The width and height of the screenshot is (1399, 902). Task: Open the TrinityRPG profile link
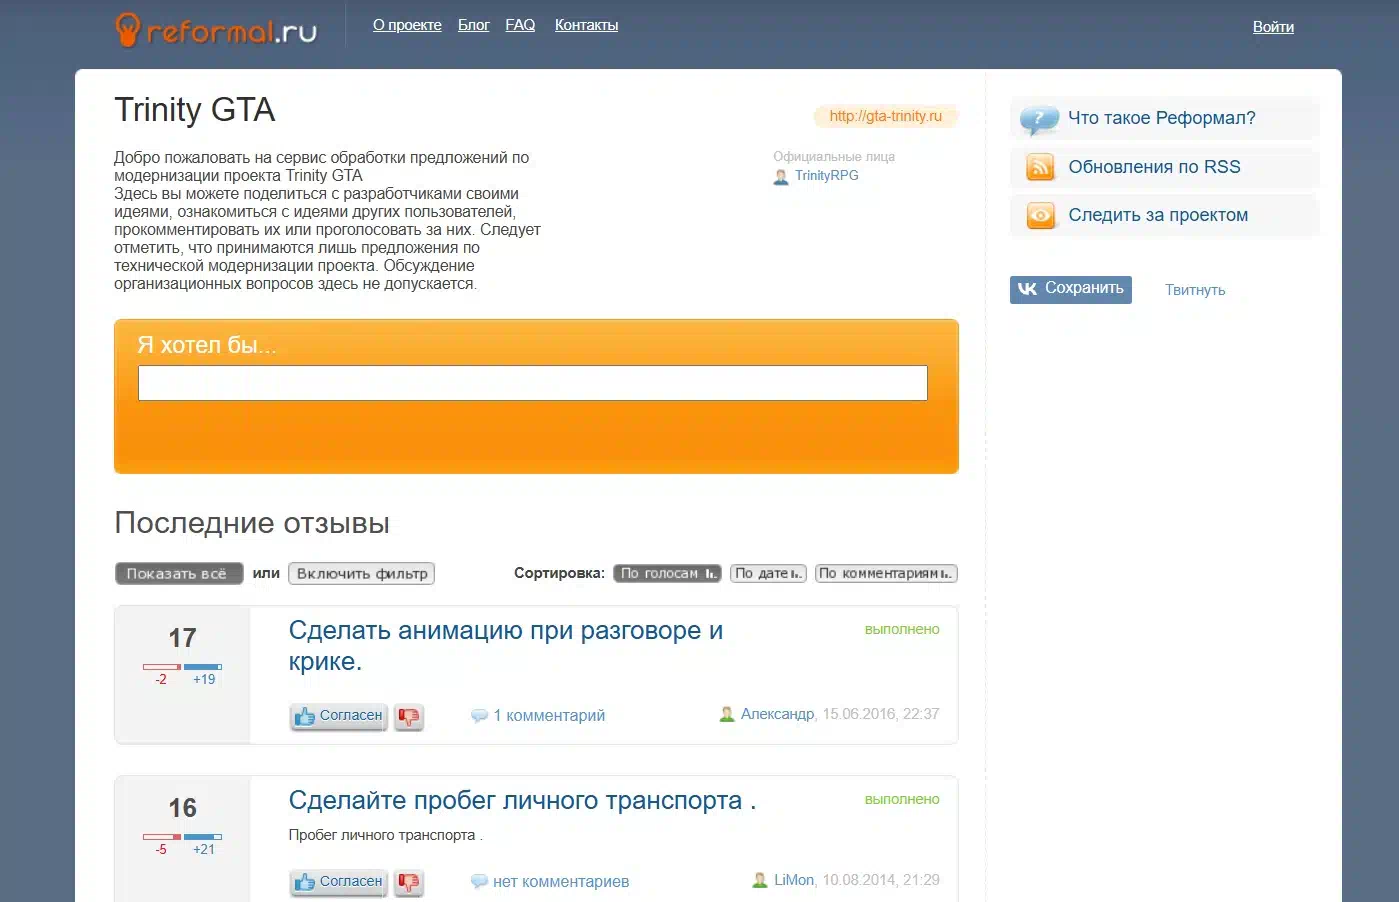tap(826, 176)
